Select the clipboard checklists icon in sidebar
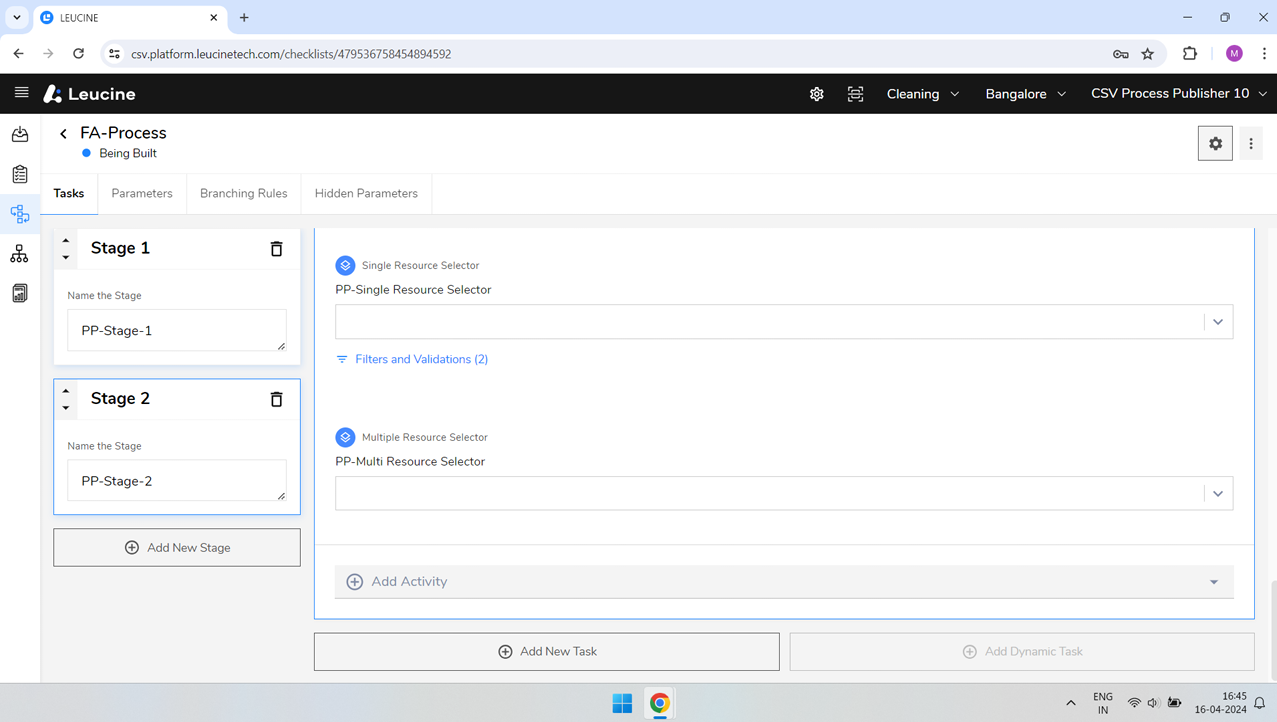The image size is (1277, 722). coord(20,174)
